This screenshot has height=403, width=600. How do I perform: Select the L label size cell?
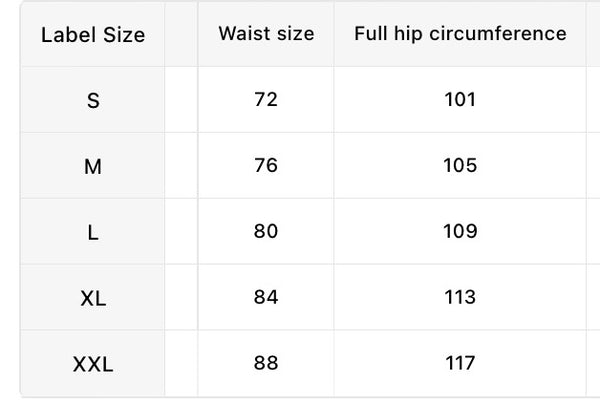click(x=93, y=232)
